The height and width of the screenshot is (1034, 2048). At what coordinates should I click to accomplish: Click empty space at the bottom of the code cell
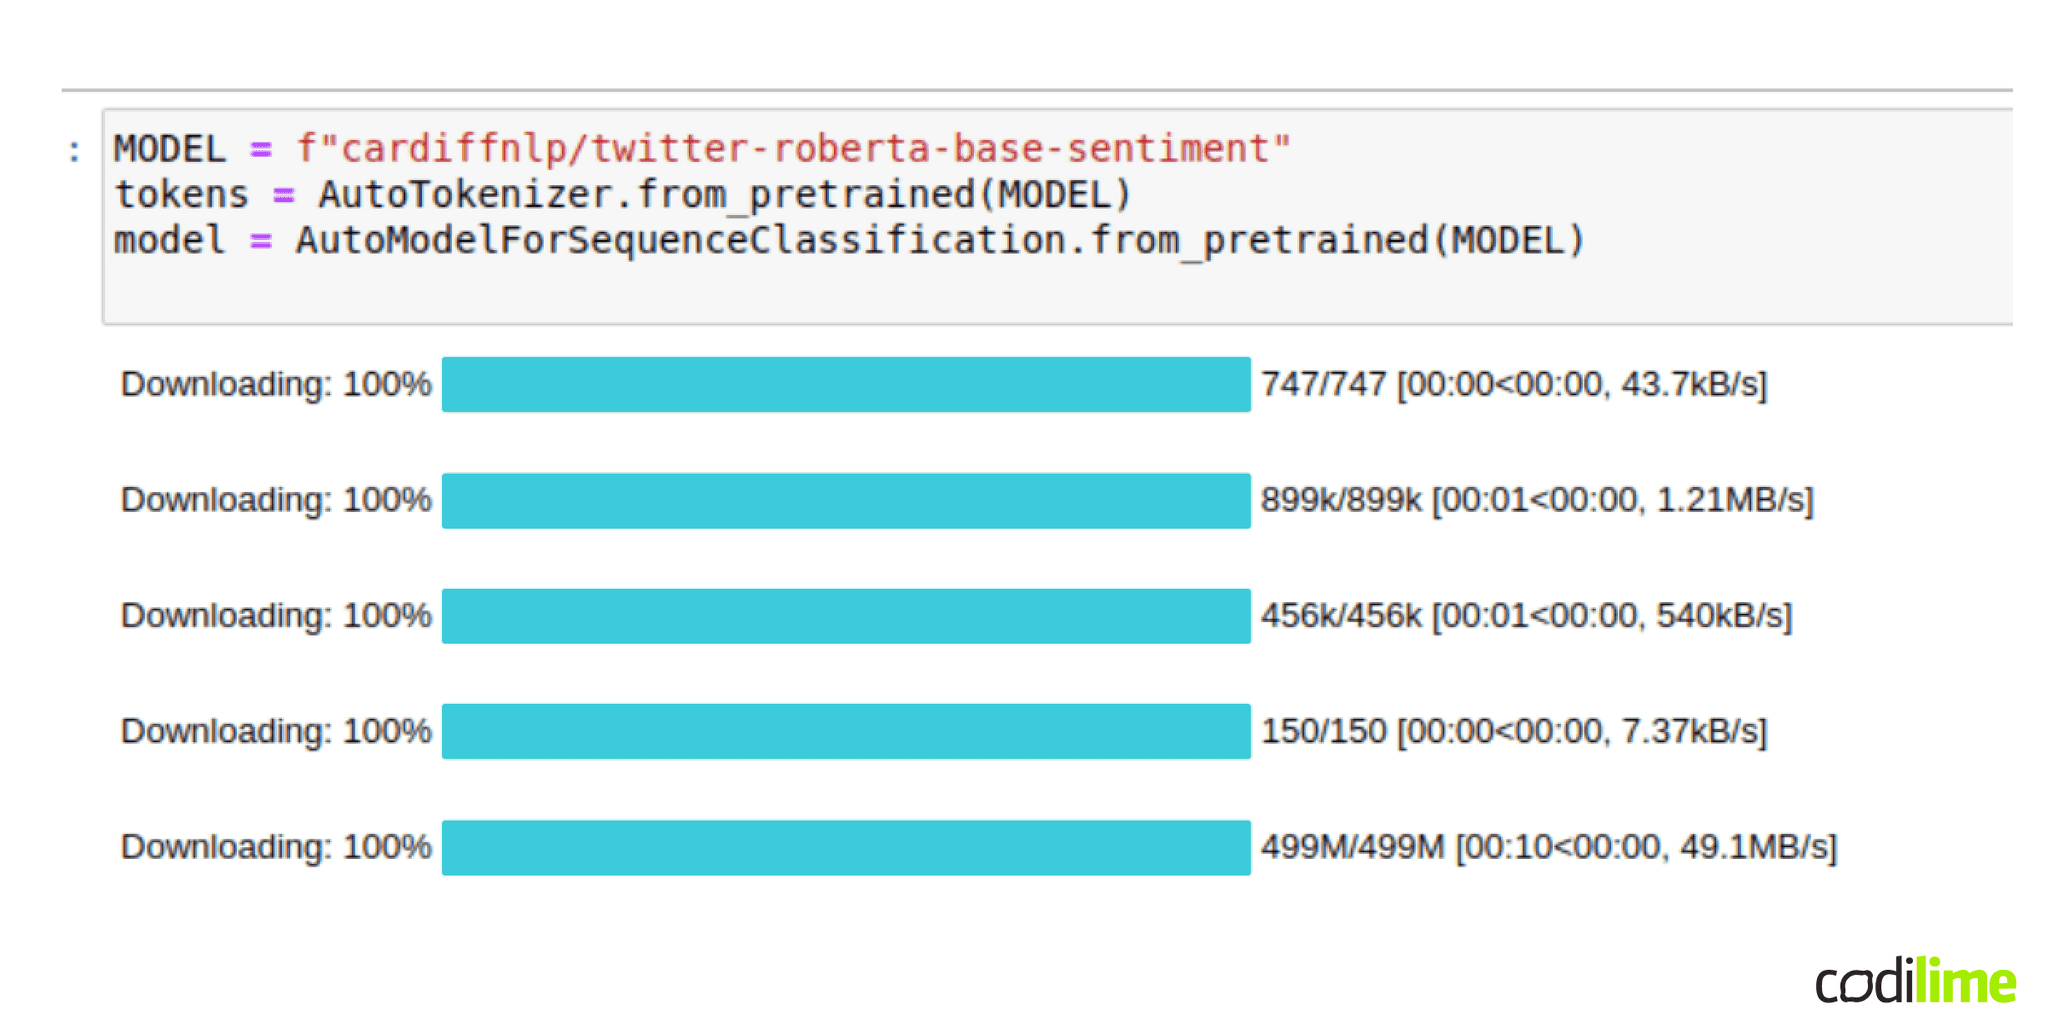[1000, 295]
